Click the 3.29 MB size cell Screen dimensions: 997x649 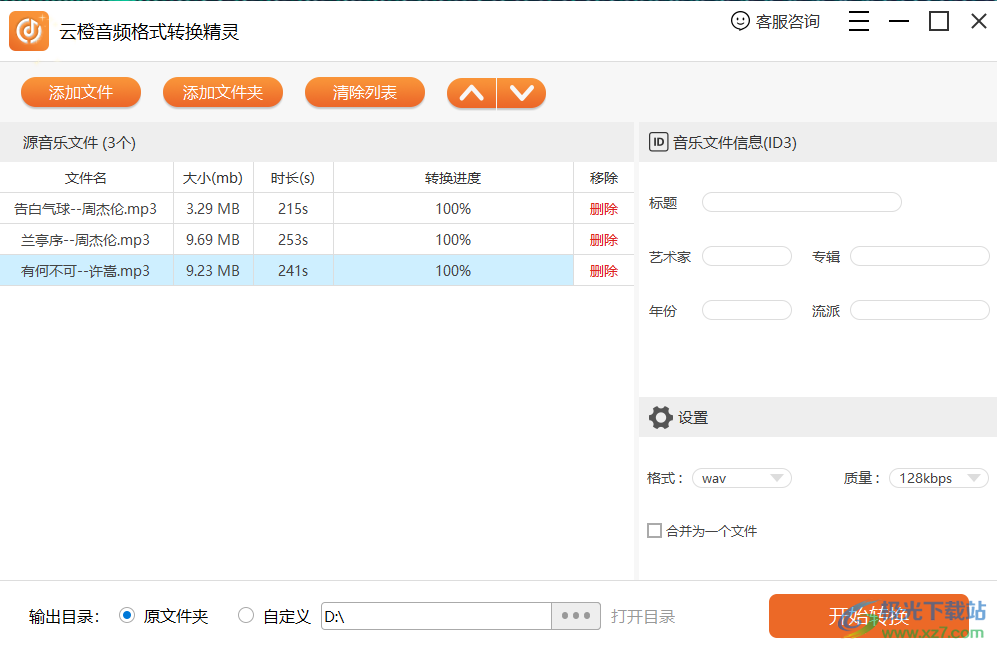(212, 208)
